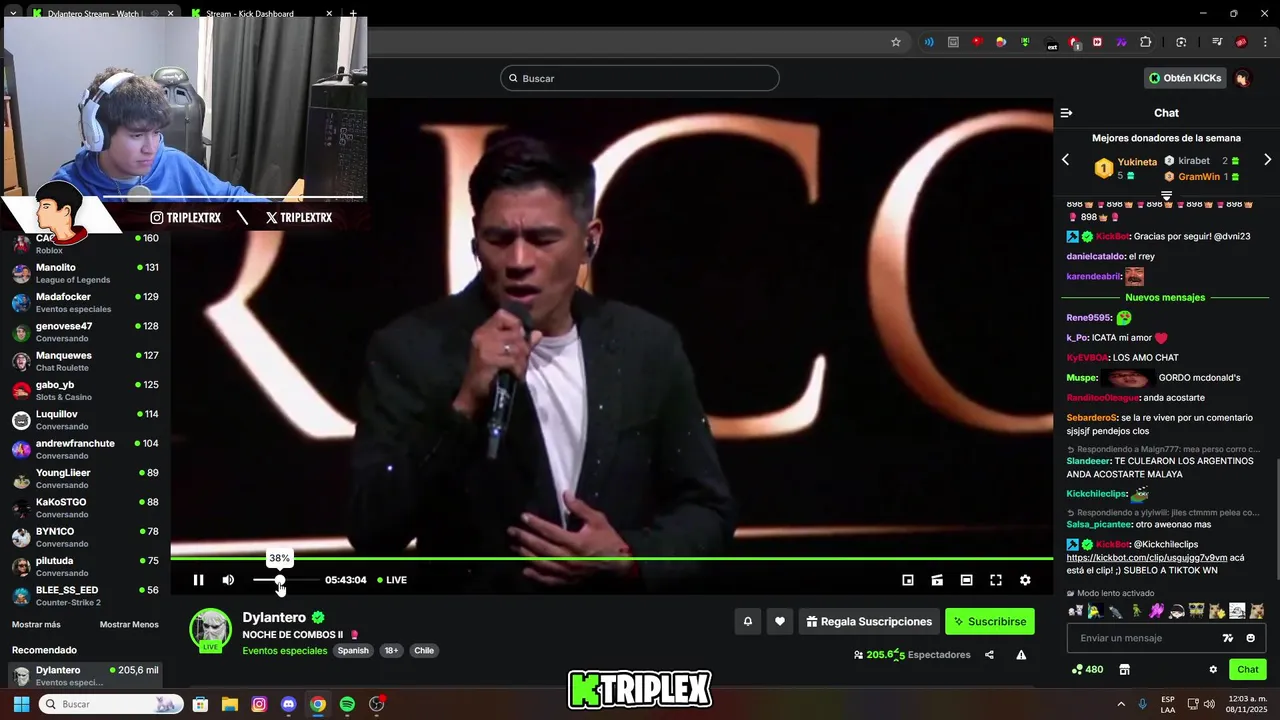The image size is (1280, 720).
Task: Open genovese47 channel in sidebar
Action: coord(85,332)
